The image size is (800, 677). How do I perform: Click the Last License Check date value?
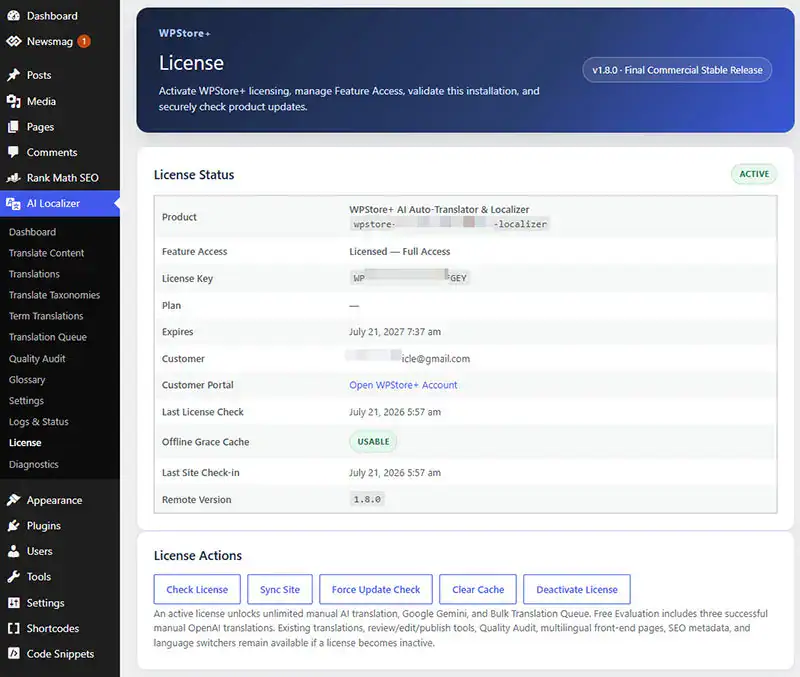click(395, 412)
